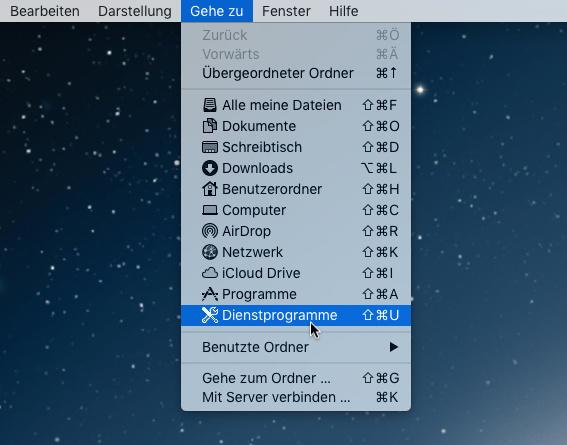Click the Netzwerk globe icon
Viewport: 567px width, 445px height.
point(210,252)
